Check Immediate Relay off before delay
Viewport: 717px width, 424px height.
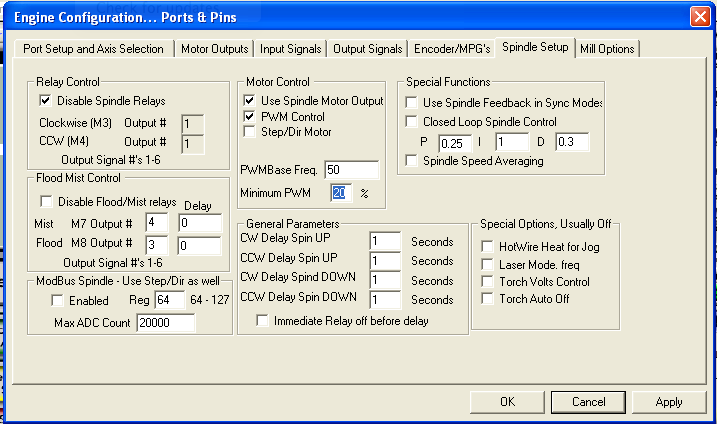point(263,320)
